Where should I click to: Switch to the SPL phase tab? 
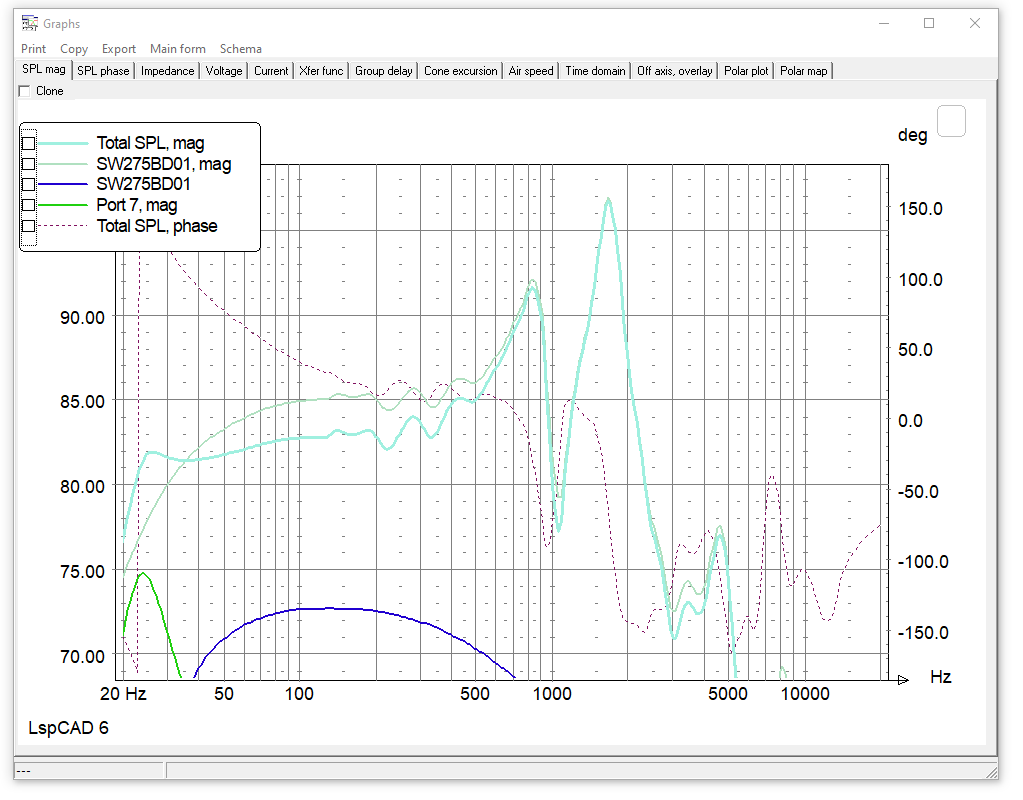click(x=103, y=70)
